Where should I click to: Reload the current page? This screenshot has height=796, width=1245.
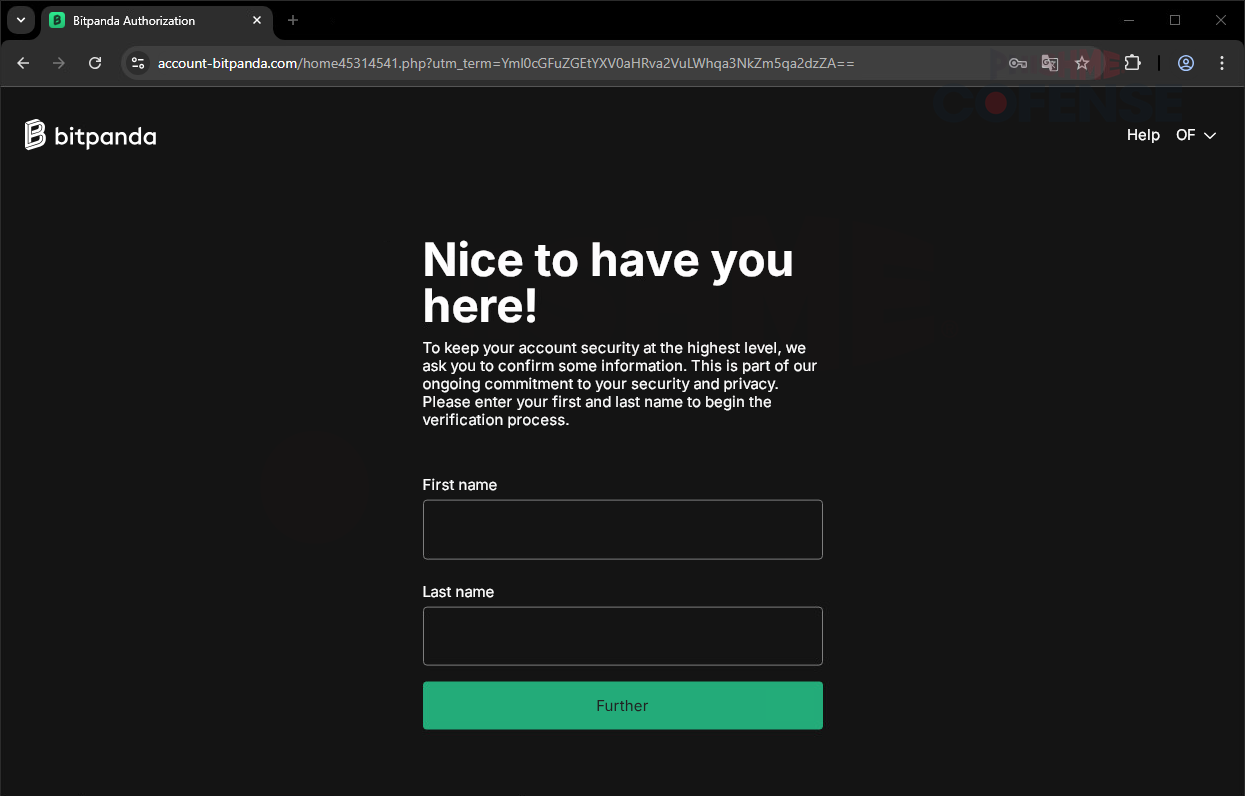point(95,63)
